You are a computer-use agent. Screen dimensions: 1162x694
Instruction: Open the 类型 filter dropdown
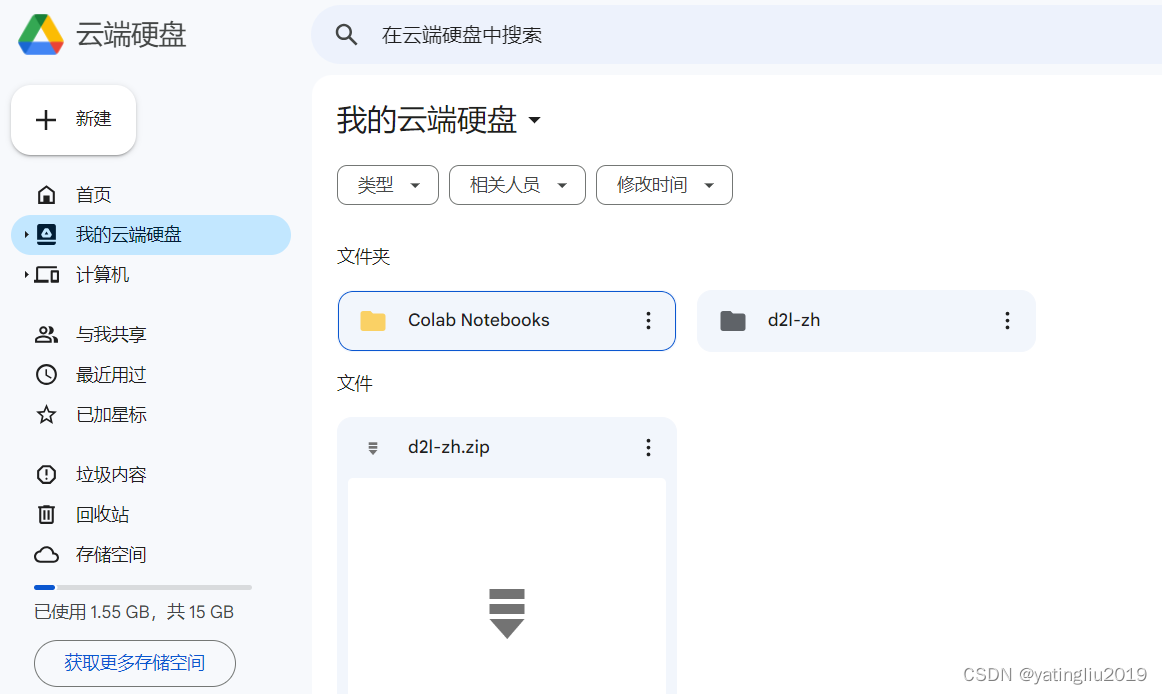pyautogui.click(x=387, y=185)
